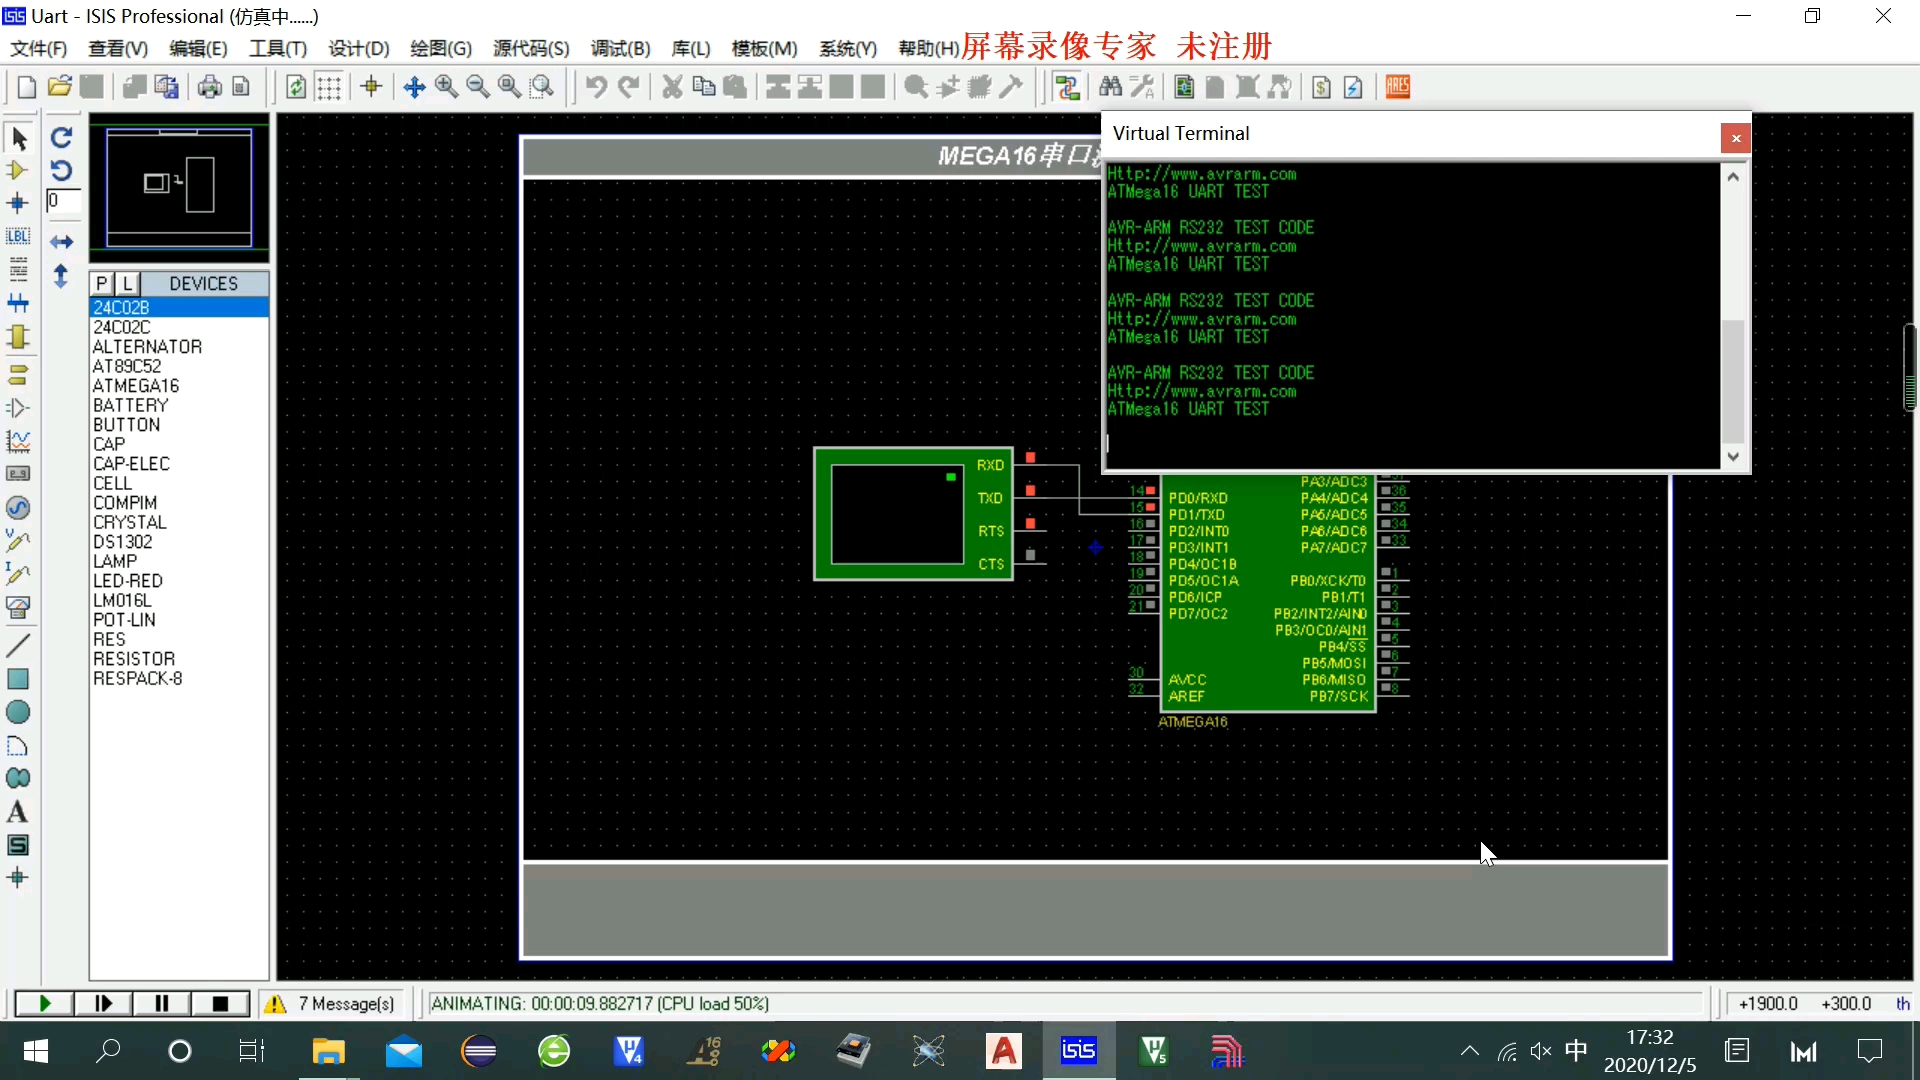
Task: Click the Zoom In magnifier
Action: [446, 87]
